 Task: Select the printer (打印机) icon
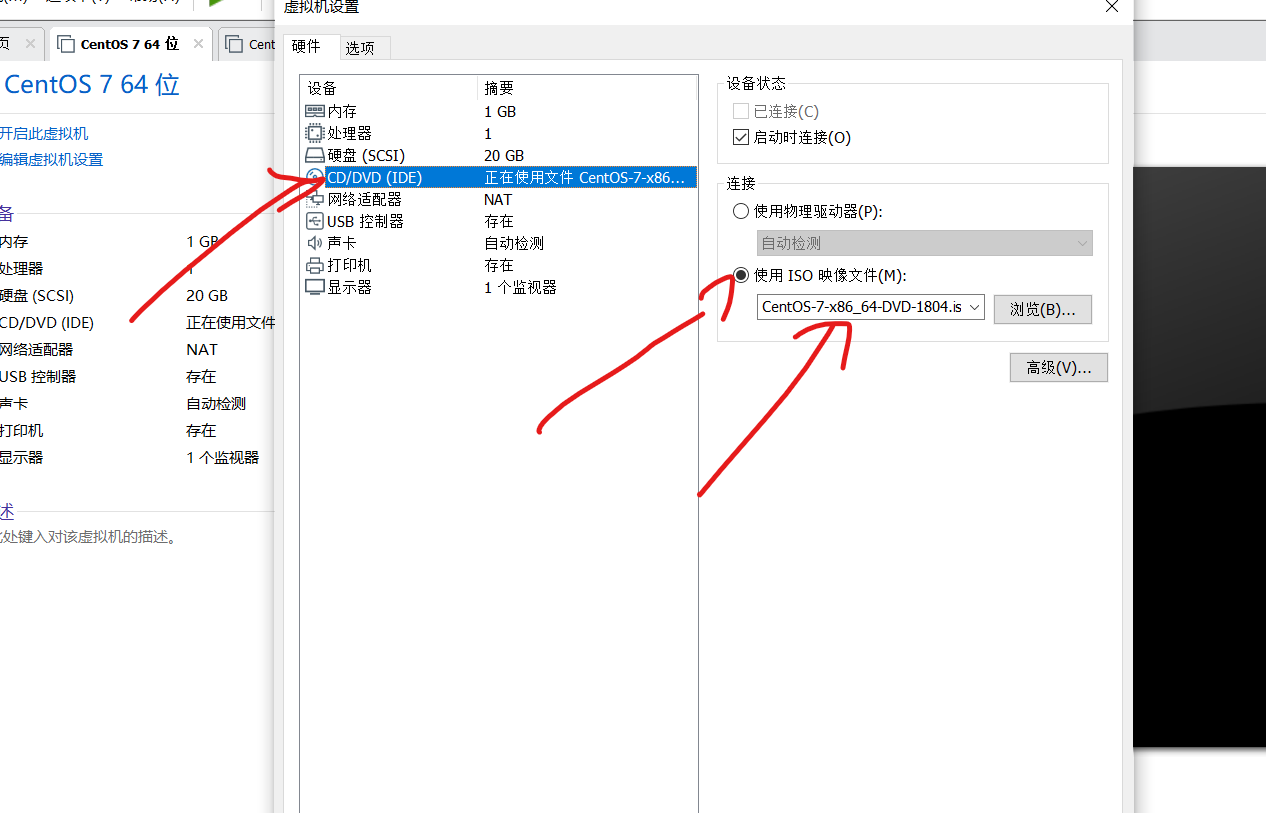(315, 265)
